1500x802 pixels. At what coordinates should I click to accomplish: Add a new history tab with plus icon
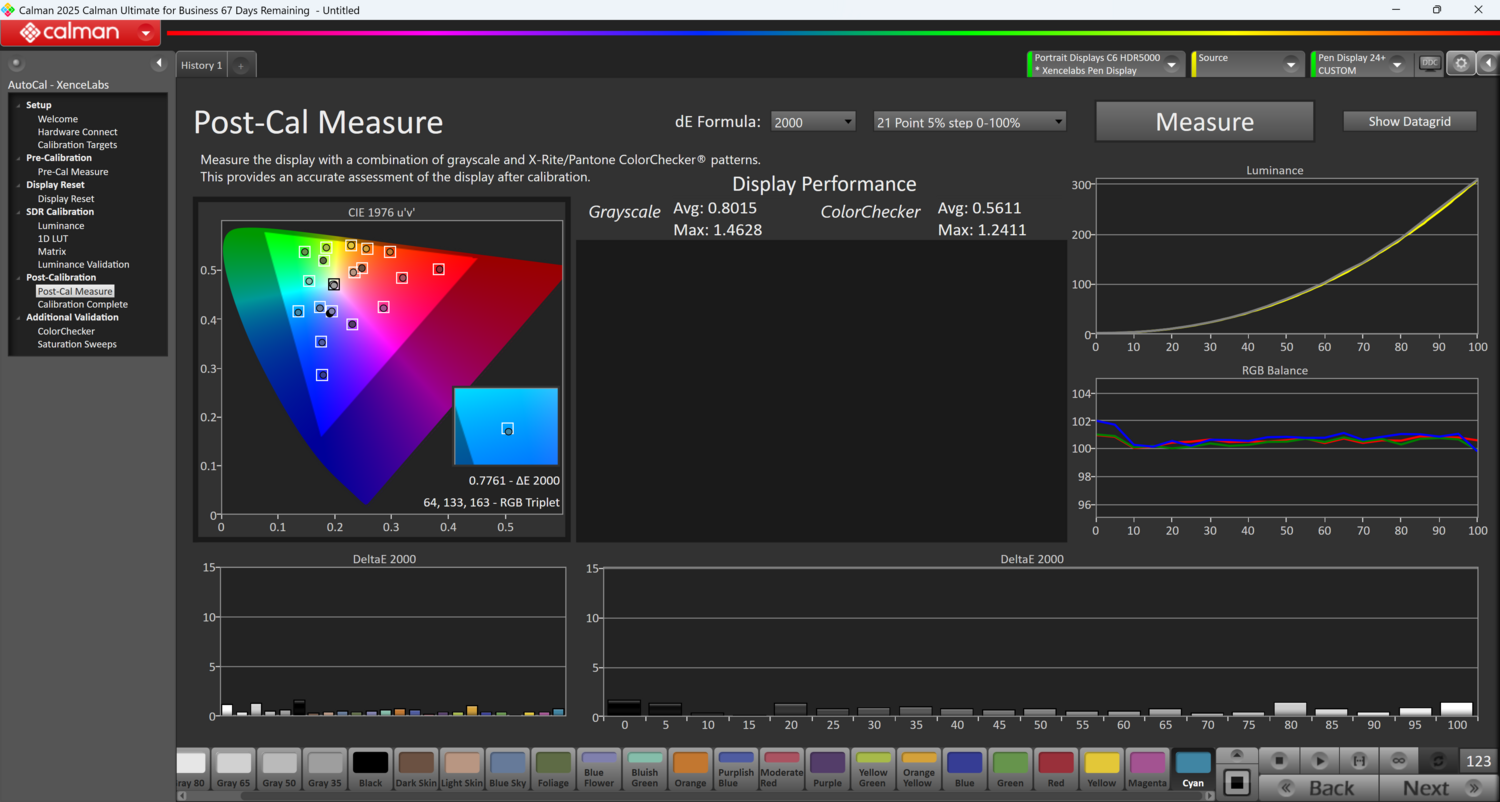click(241, 66)
